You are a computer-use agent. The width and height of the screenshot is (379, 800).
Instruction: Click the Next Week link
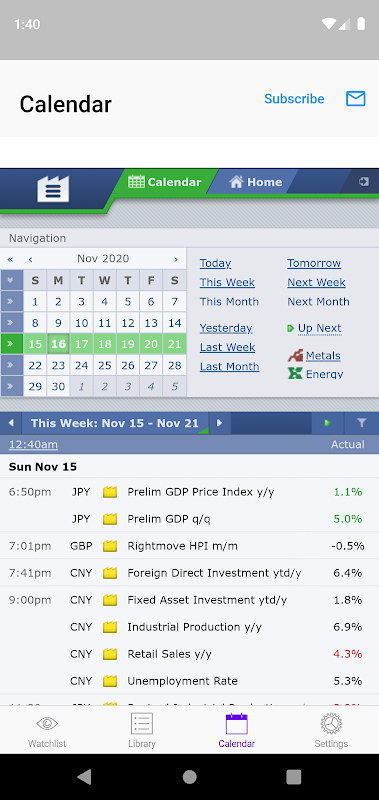pyautogui.click(x=316, y=282)
